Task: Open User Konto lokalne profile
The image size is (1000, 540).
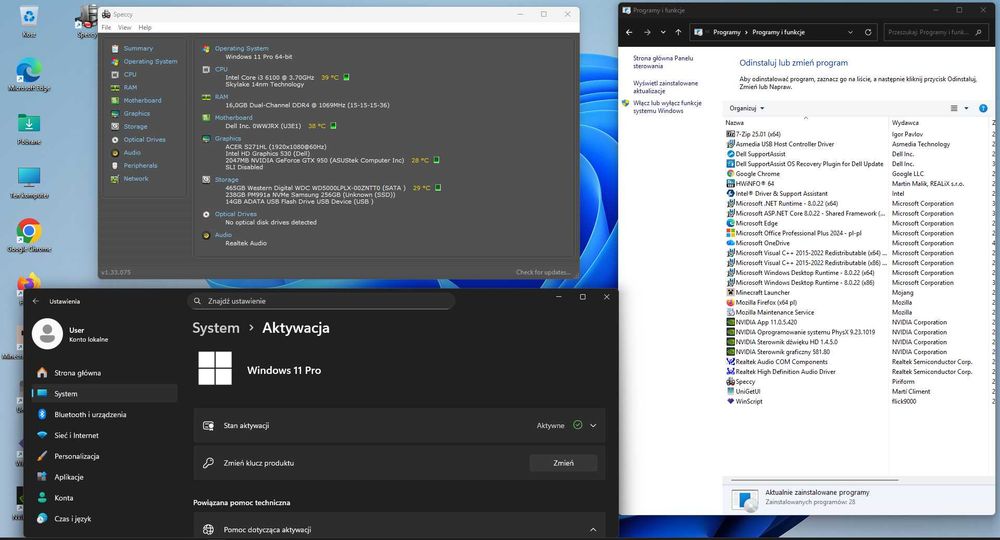Action: point(71,333)
